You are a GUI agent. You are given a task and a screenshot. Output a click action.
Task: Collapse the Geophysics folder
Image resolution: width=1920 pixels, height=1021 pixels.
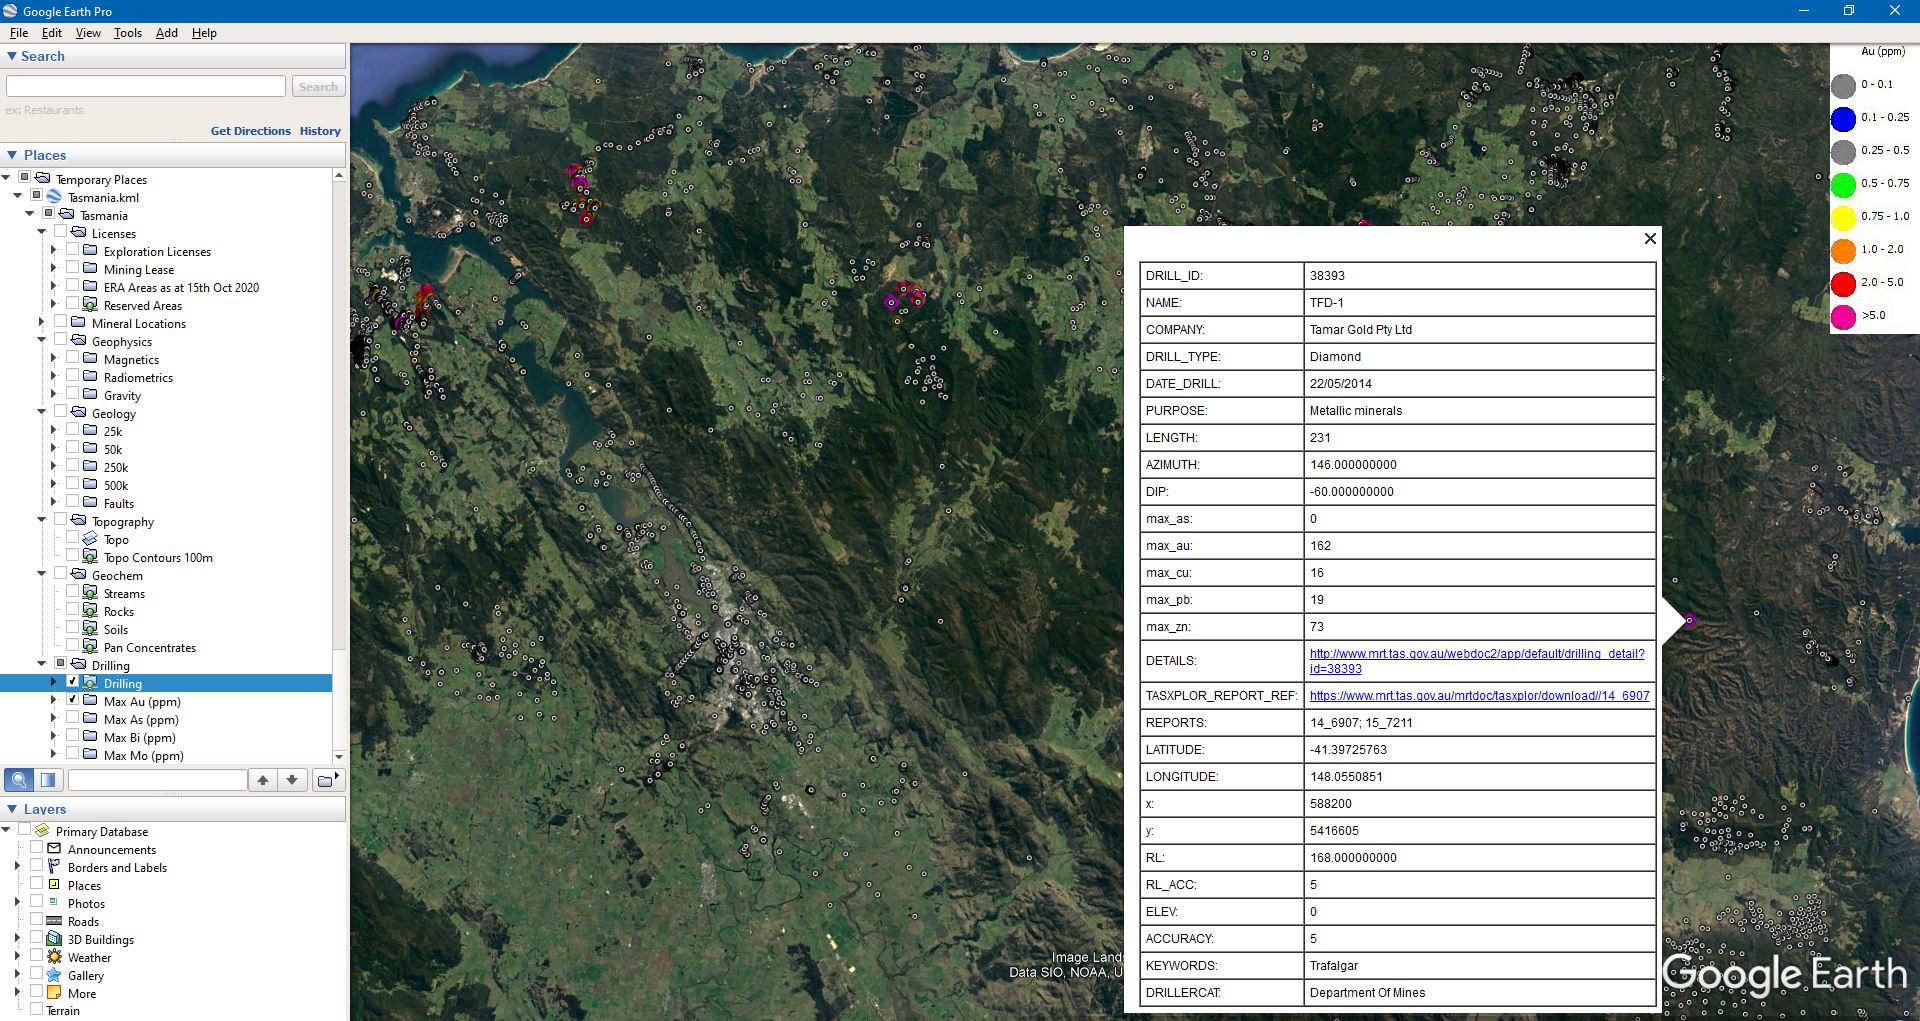[x=42, y=341]
